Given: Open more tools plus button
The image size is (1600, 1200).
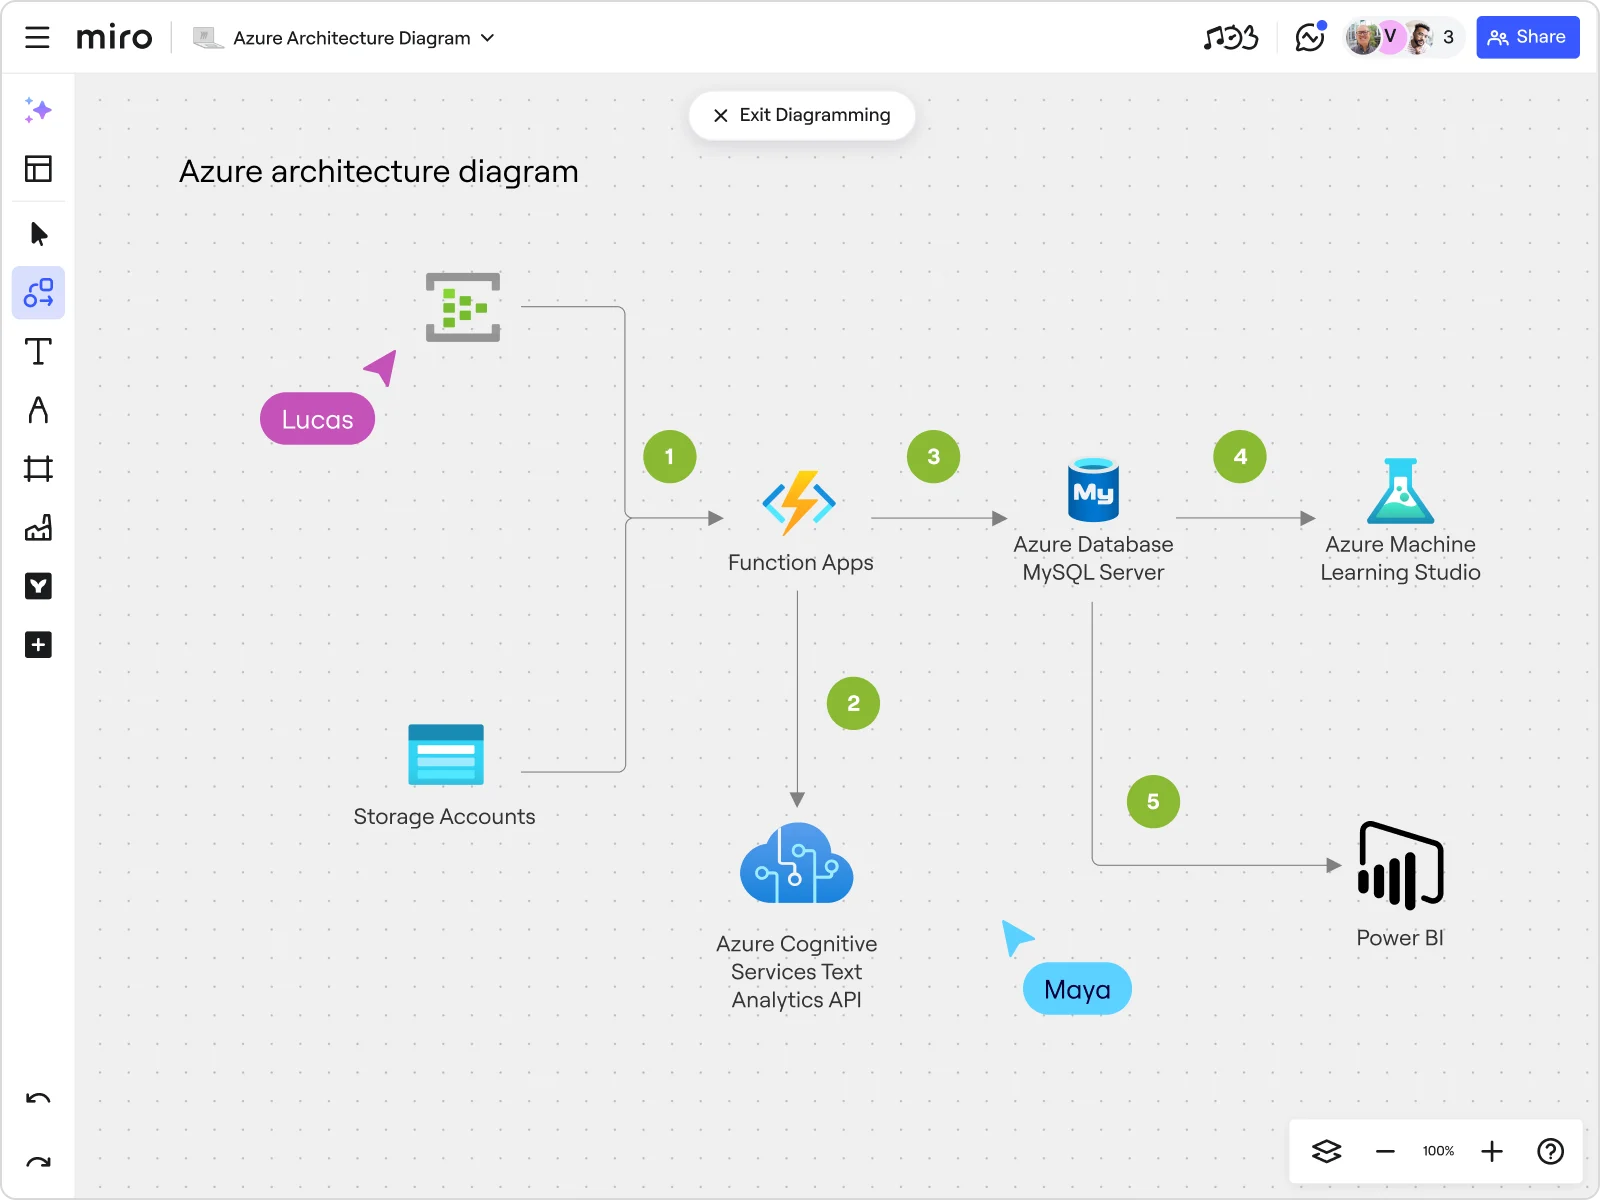Looking at the screenshot, I should click(x=38, y=645).
